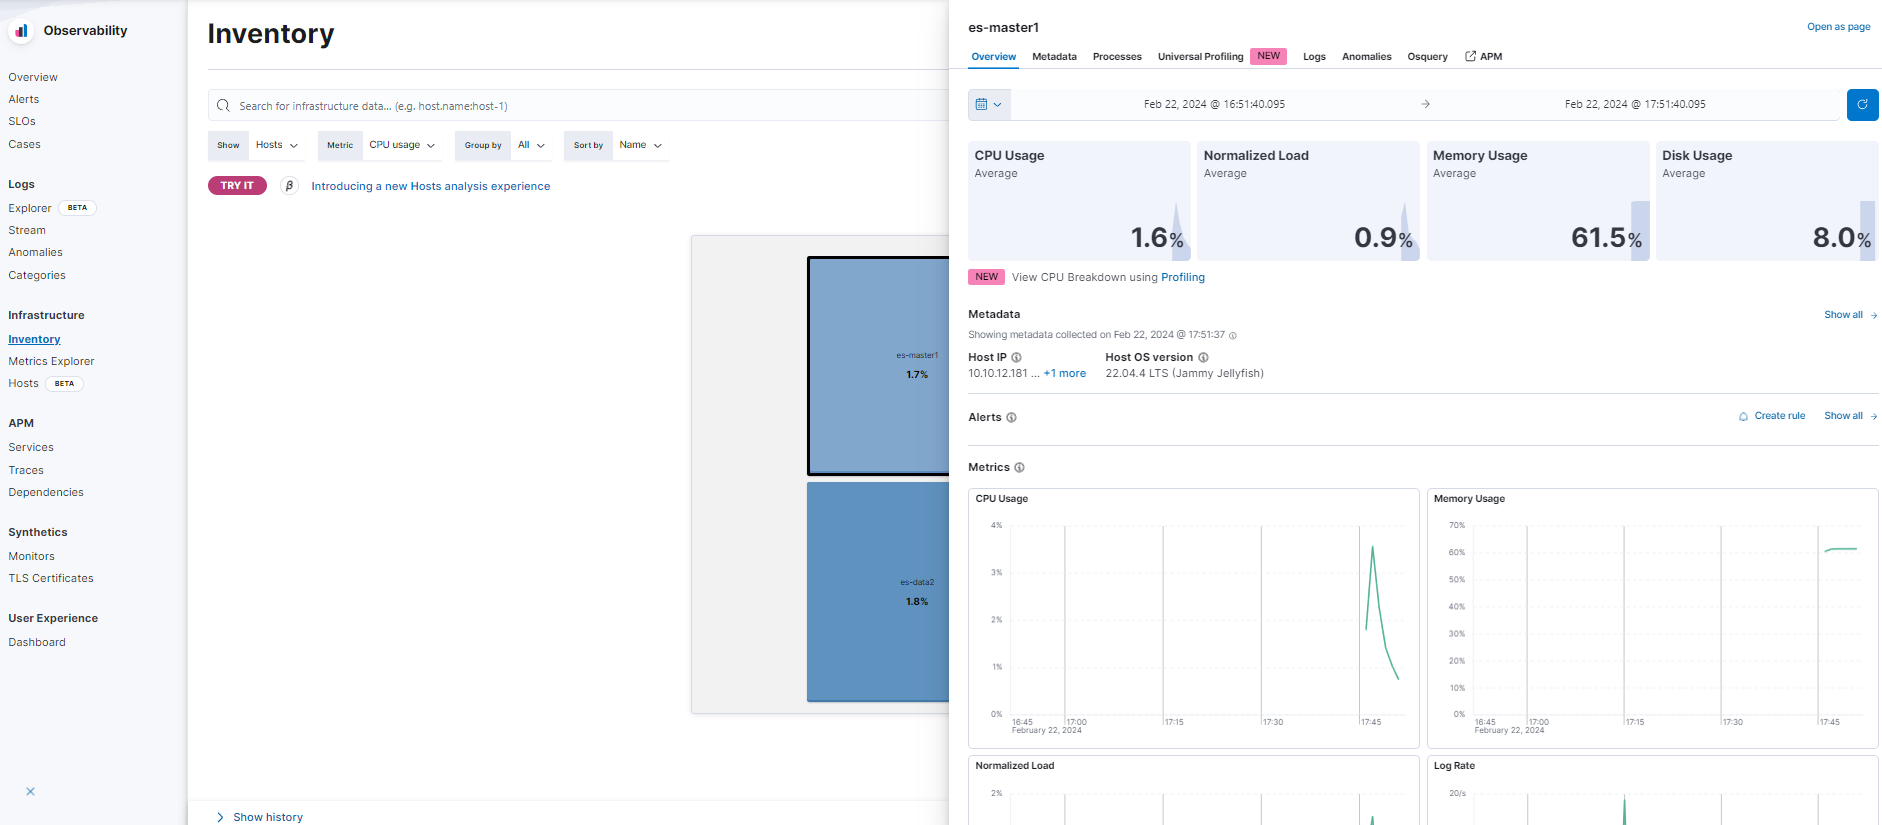1882x825 pixels.
Task: Click the info icon next to Host OS version
Action: tap(1203, 357)
